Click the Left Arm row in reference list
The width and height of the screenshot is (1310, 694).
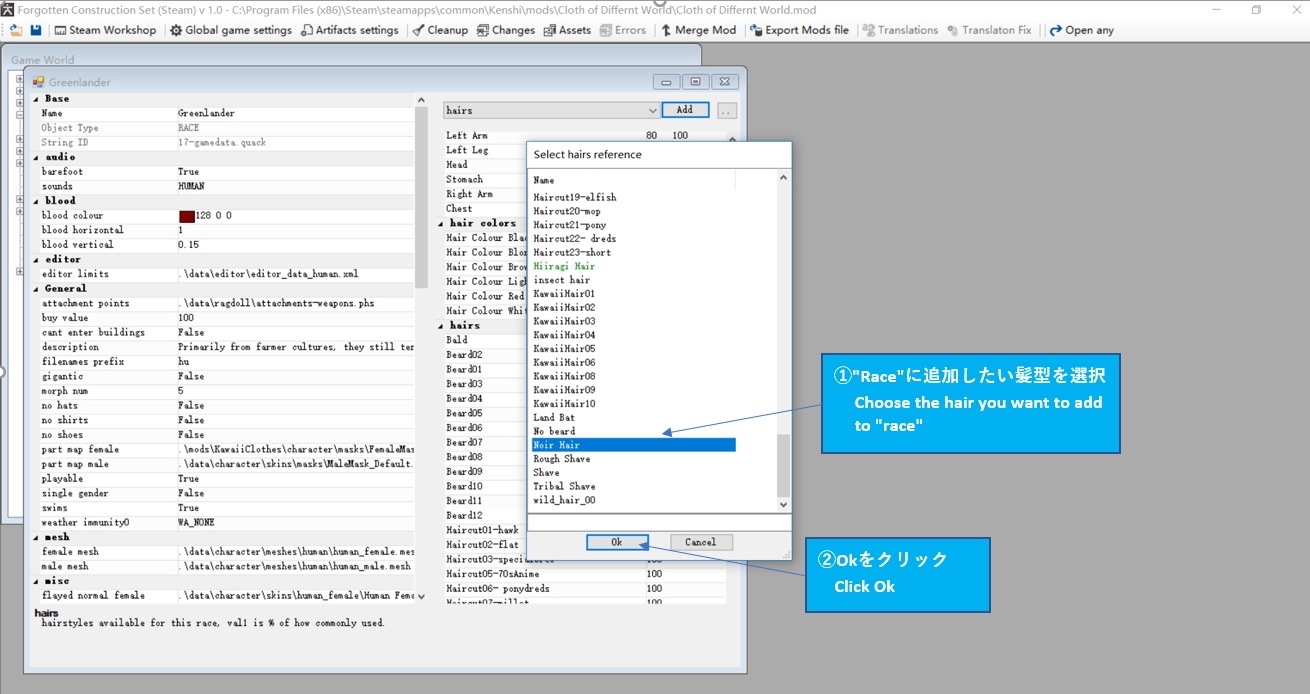(x=586, y=136)
